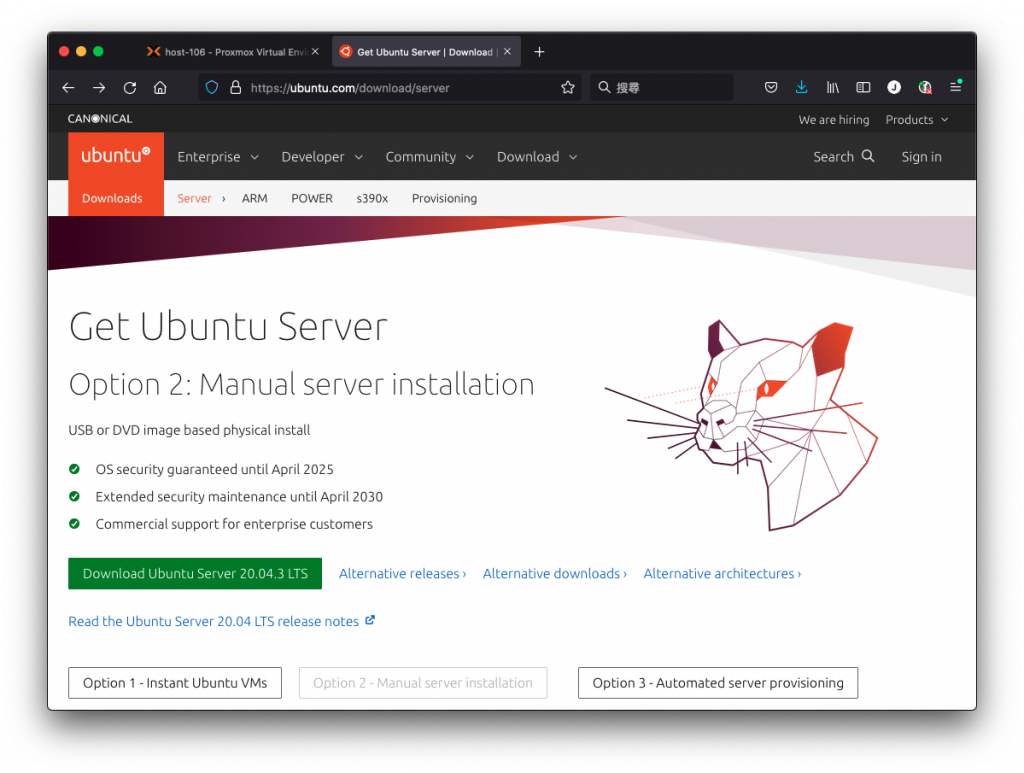Image resolution: width=1024 pixels, height=773 pixels.
Task: Open Alternative releases link
Action: tap(402, 573)
